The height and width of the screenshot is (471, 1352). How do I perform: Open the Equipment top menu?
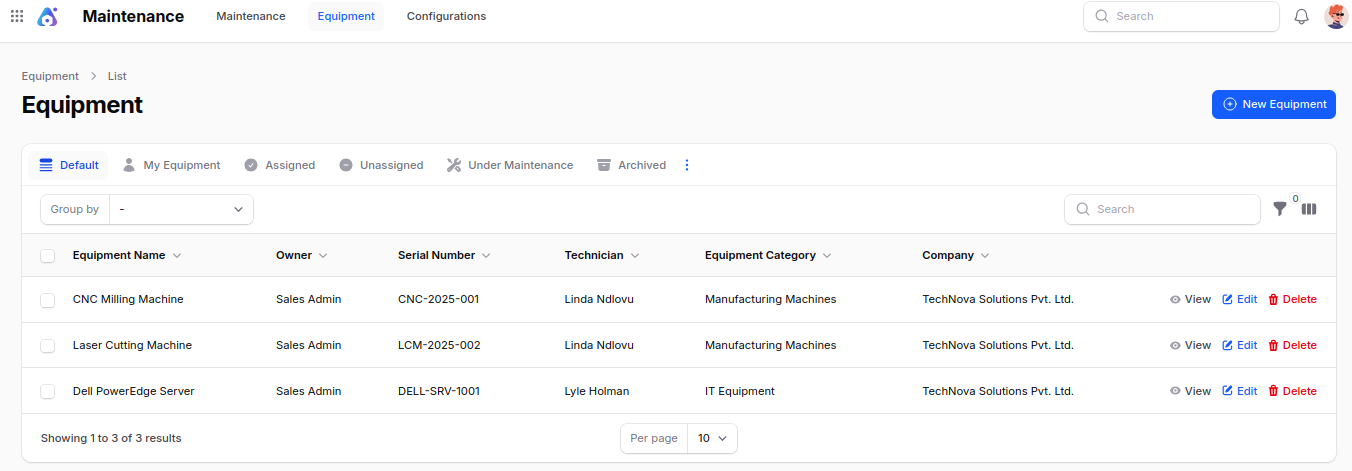[x=346, y=16]
